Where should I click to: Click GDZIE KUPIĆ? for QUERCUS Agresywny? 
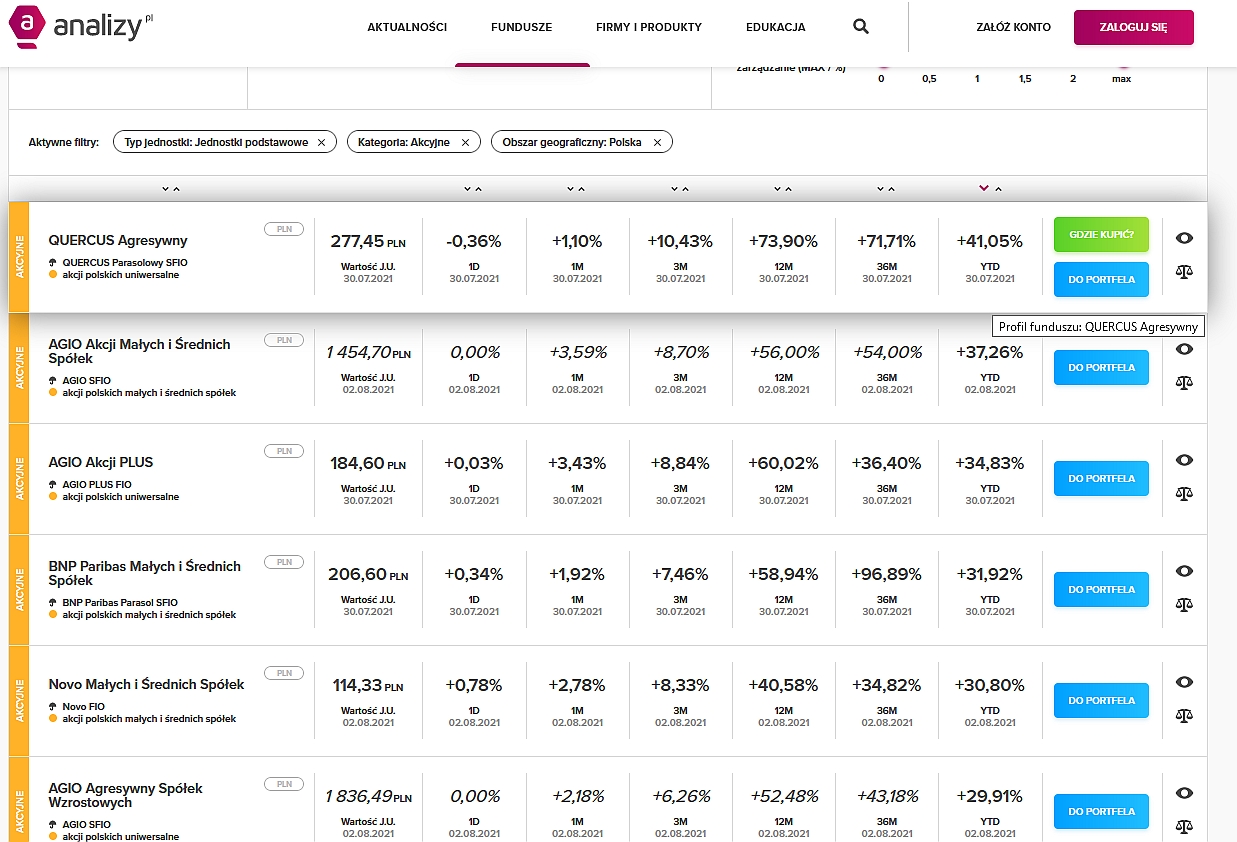pyautogui.click(x=1101, y=234)
